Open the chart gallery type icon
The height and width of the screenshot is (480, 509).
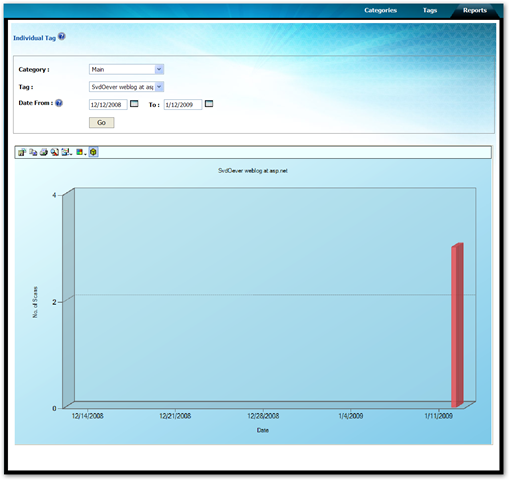(65, 152)
